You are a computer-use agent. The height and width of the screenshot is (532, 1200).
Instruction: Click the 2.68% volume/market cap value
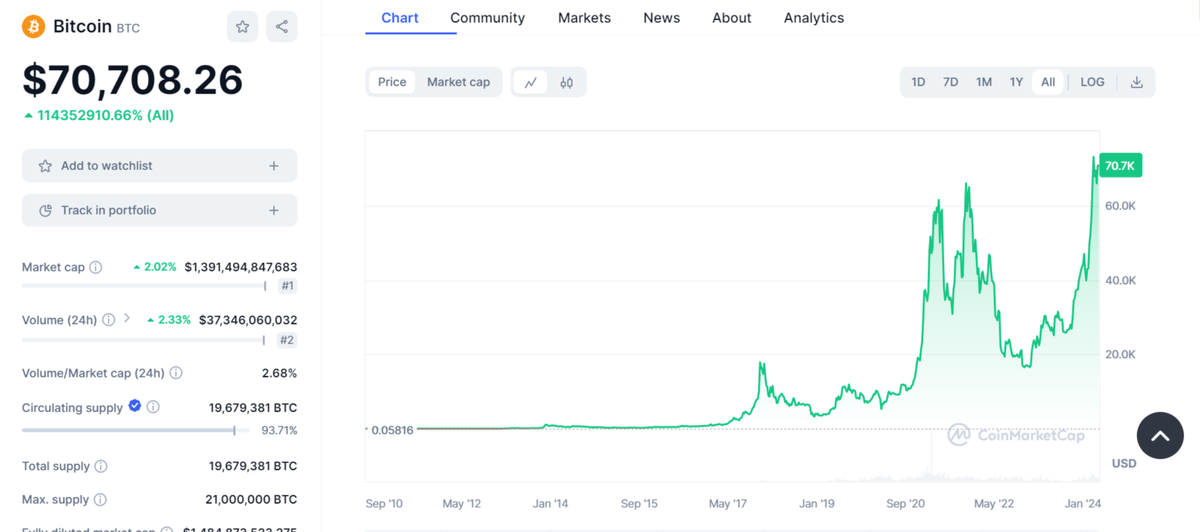tap(279, 373)
